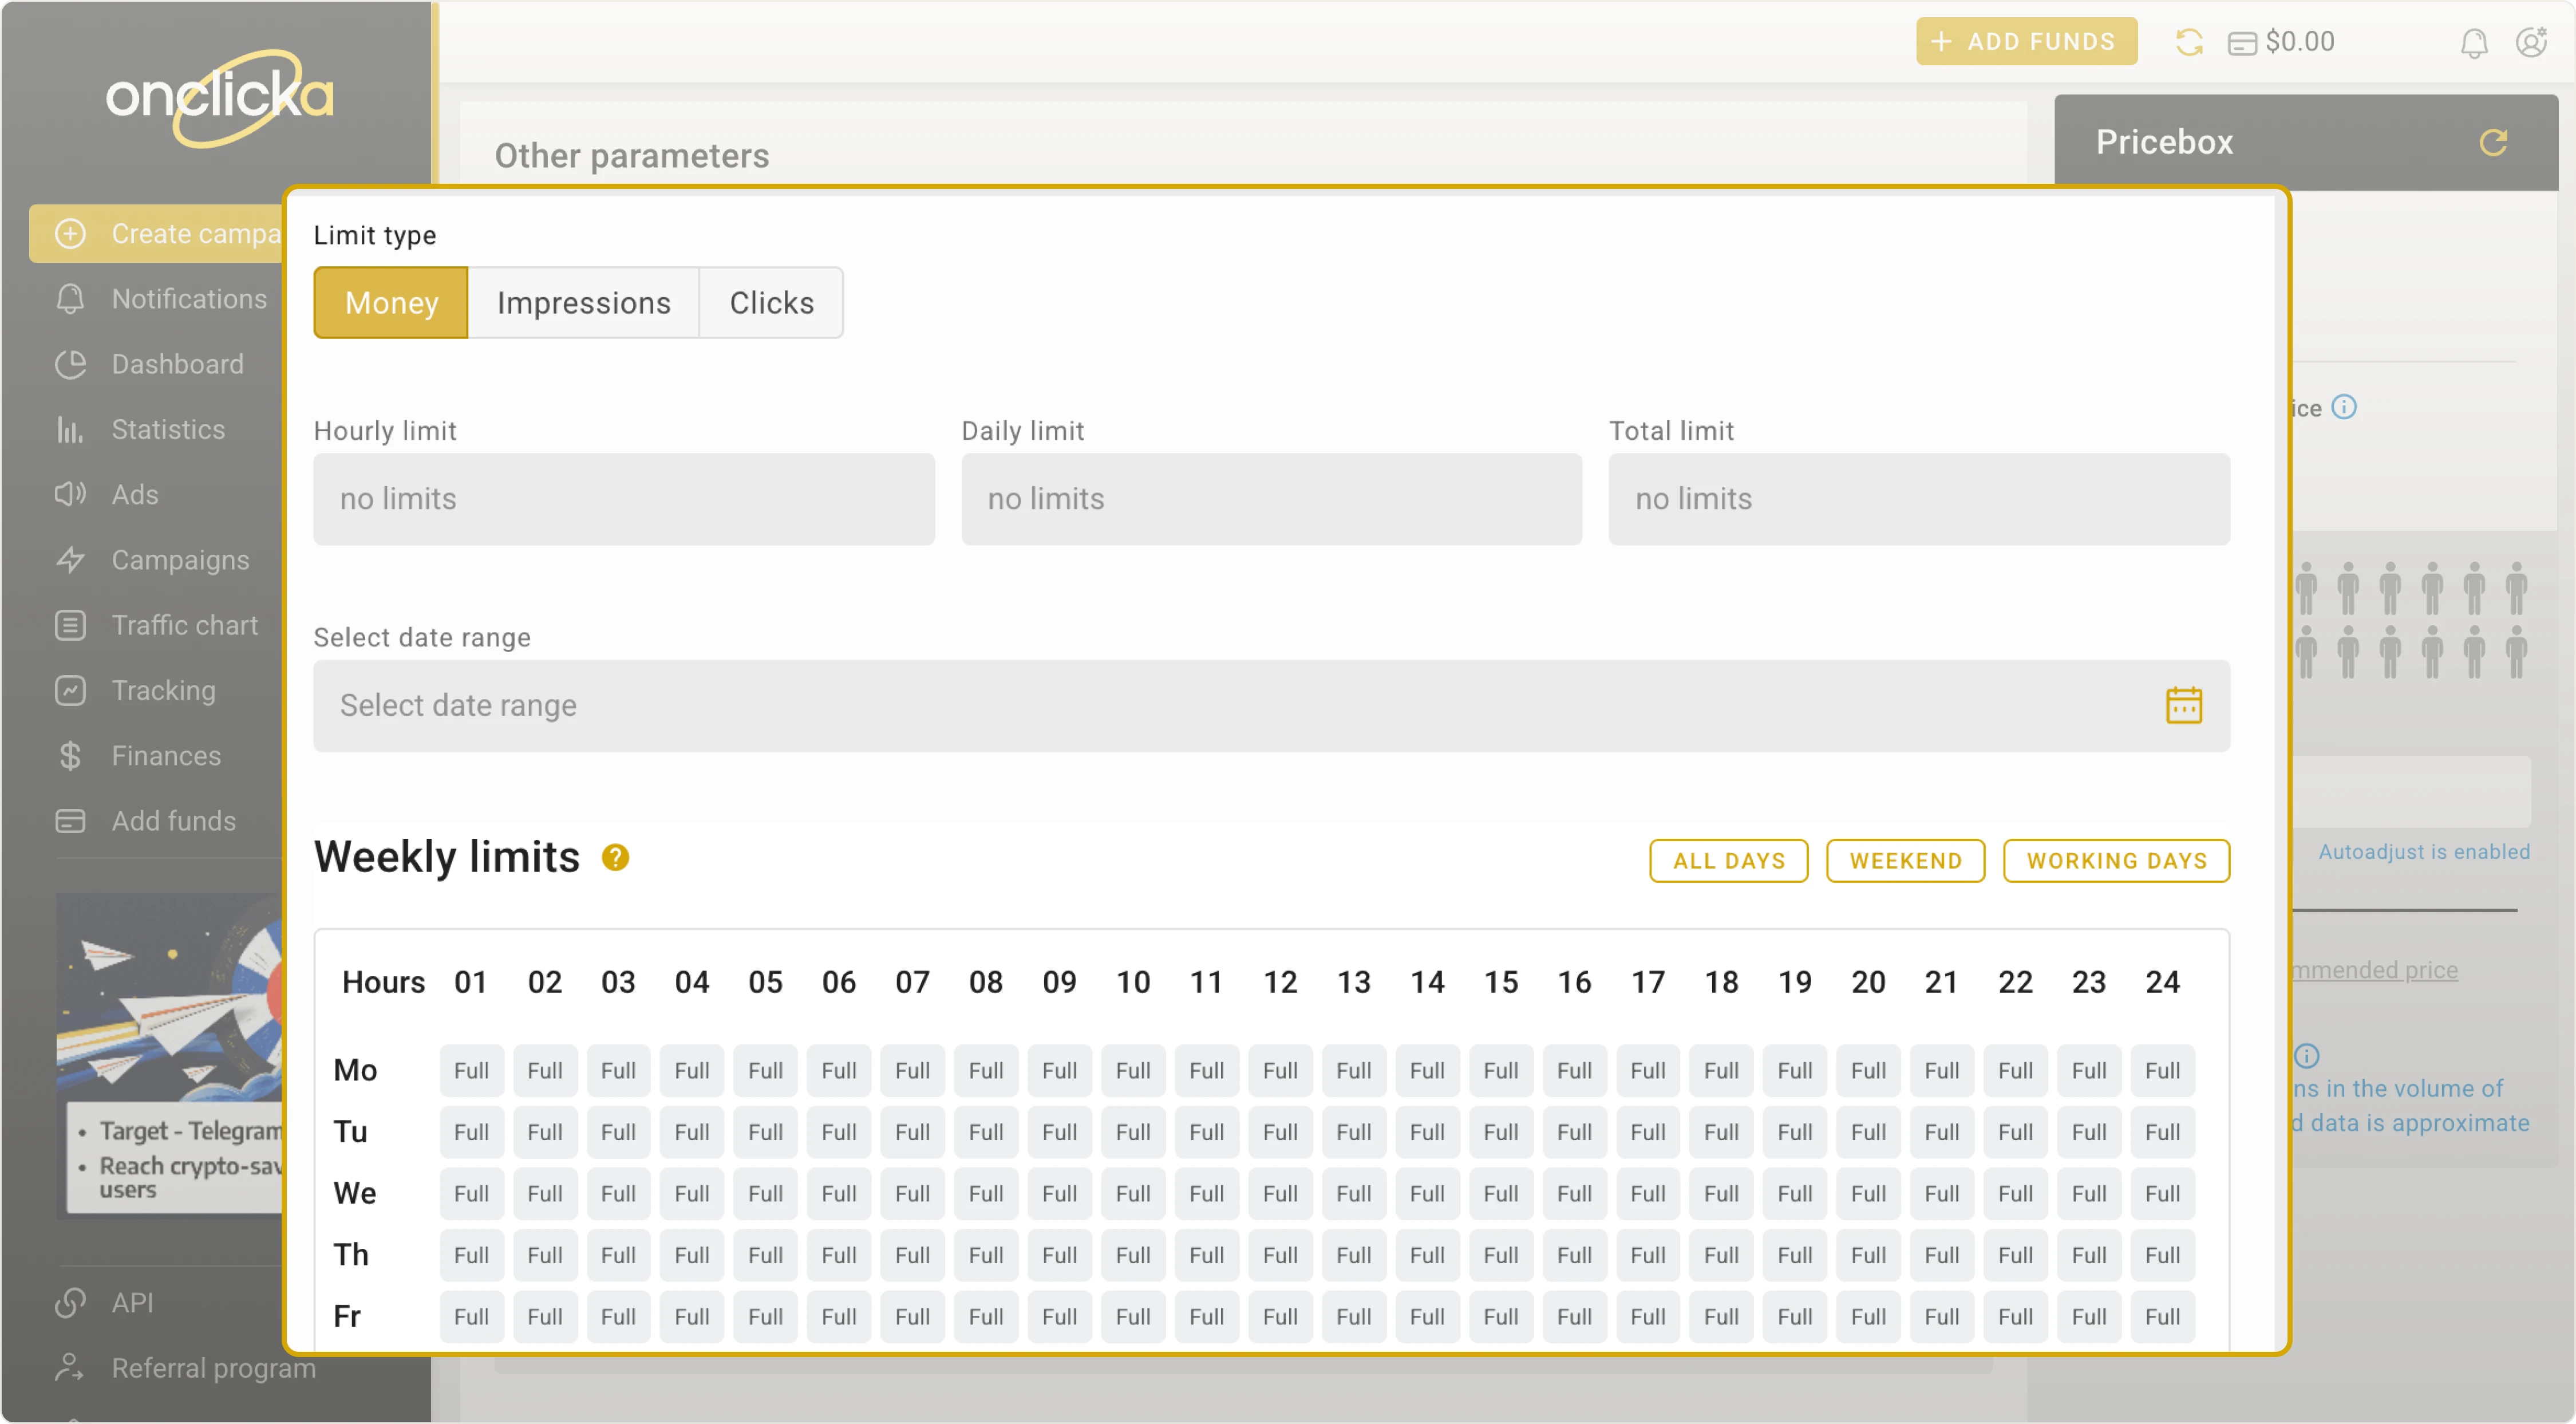Open Dashboard in the sidebar menu
This screenshot has width=2576, height=1424.
pyautogui.click(x=177, y=364)
